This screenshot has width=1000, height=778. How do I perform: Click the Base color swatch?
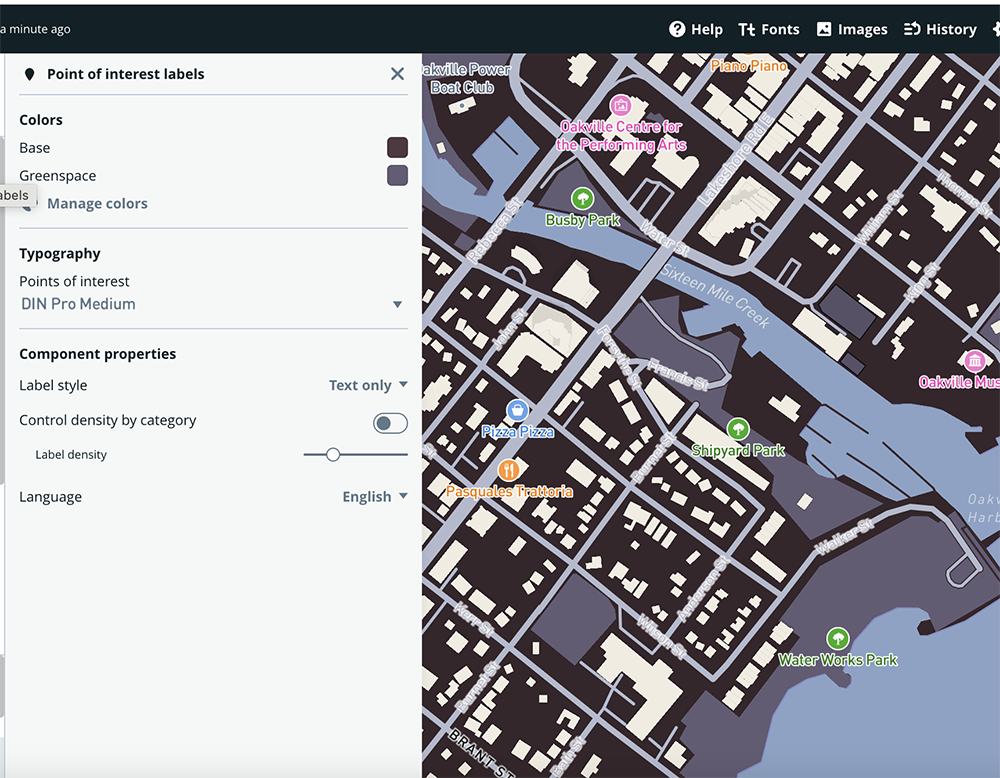click(x=397, y=147)
